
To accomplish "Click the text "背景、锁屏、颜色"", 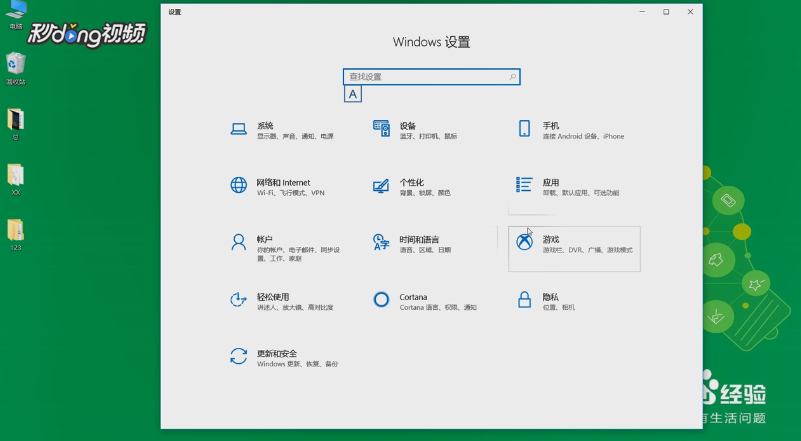I will coord(425,193).
